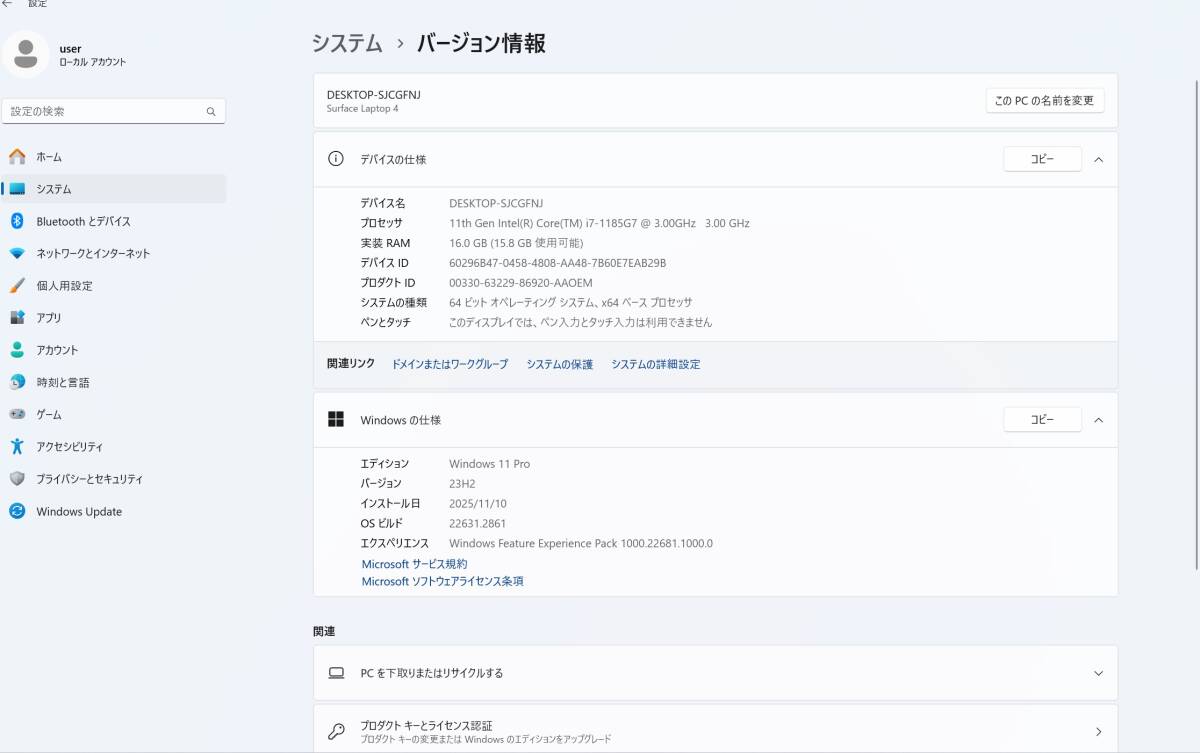Open Microsoft ソフトウェアライセンス条項 link
The width and height of the screenshot is (1200, 753).
pos(442,581)
